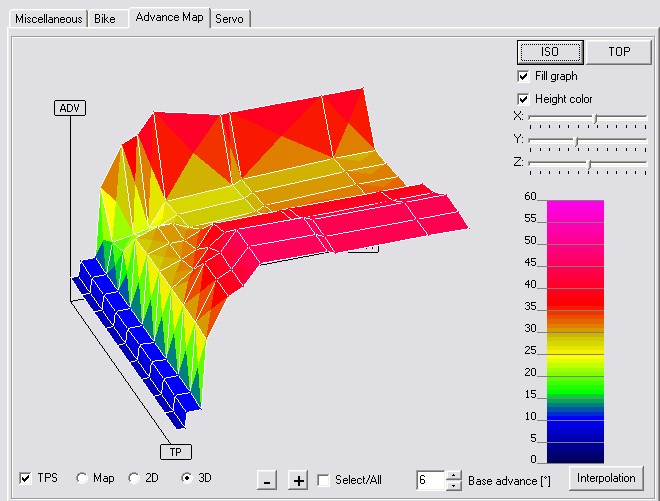Switch graph to ISO view

[x=549, y=51]
